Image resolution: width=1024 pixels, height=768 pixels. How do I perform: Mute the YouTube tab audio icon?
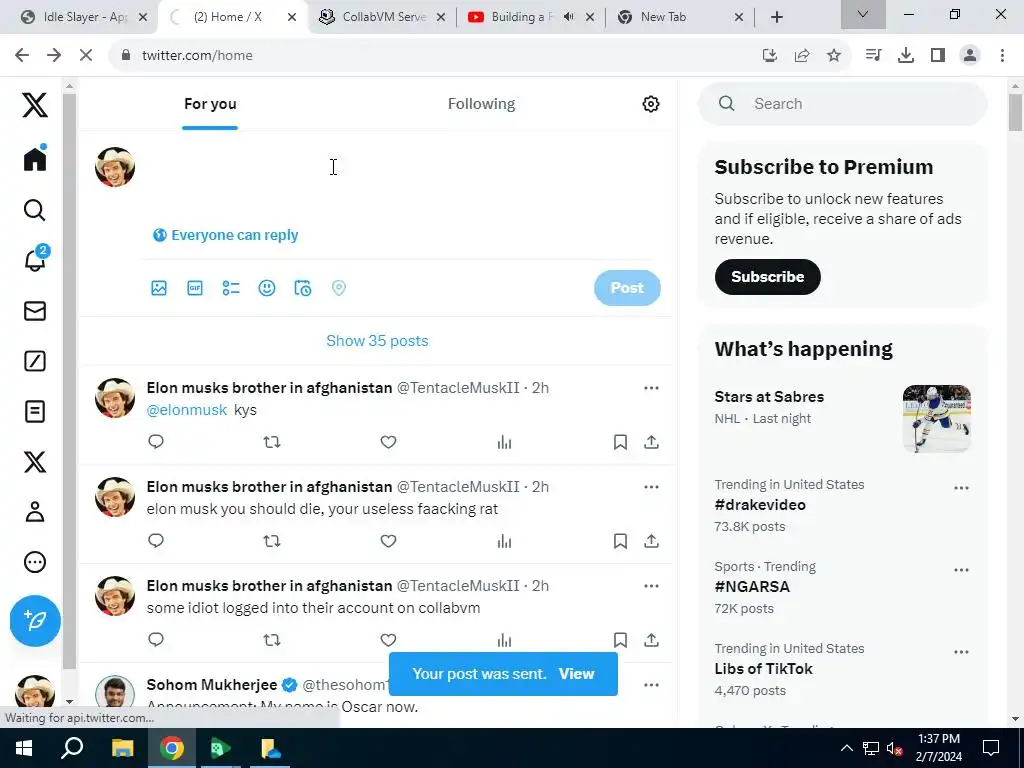pyautogui.click(x=569, y=17)
